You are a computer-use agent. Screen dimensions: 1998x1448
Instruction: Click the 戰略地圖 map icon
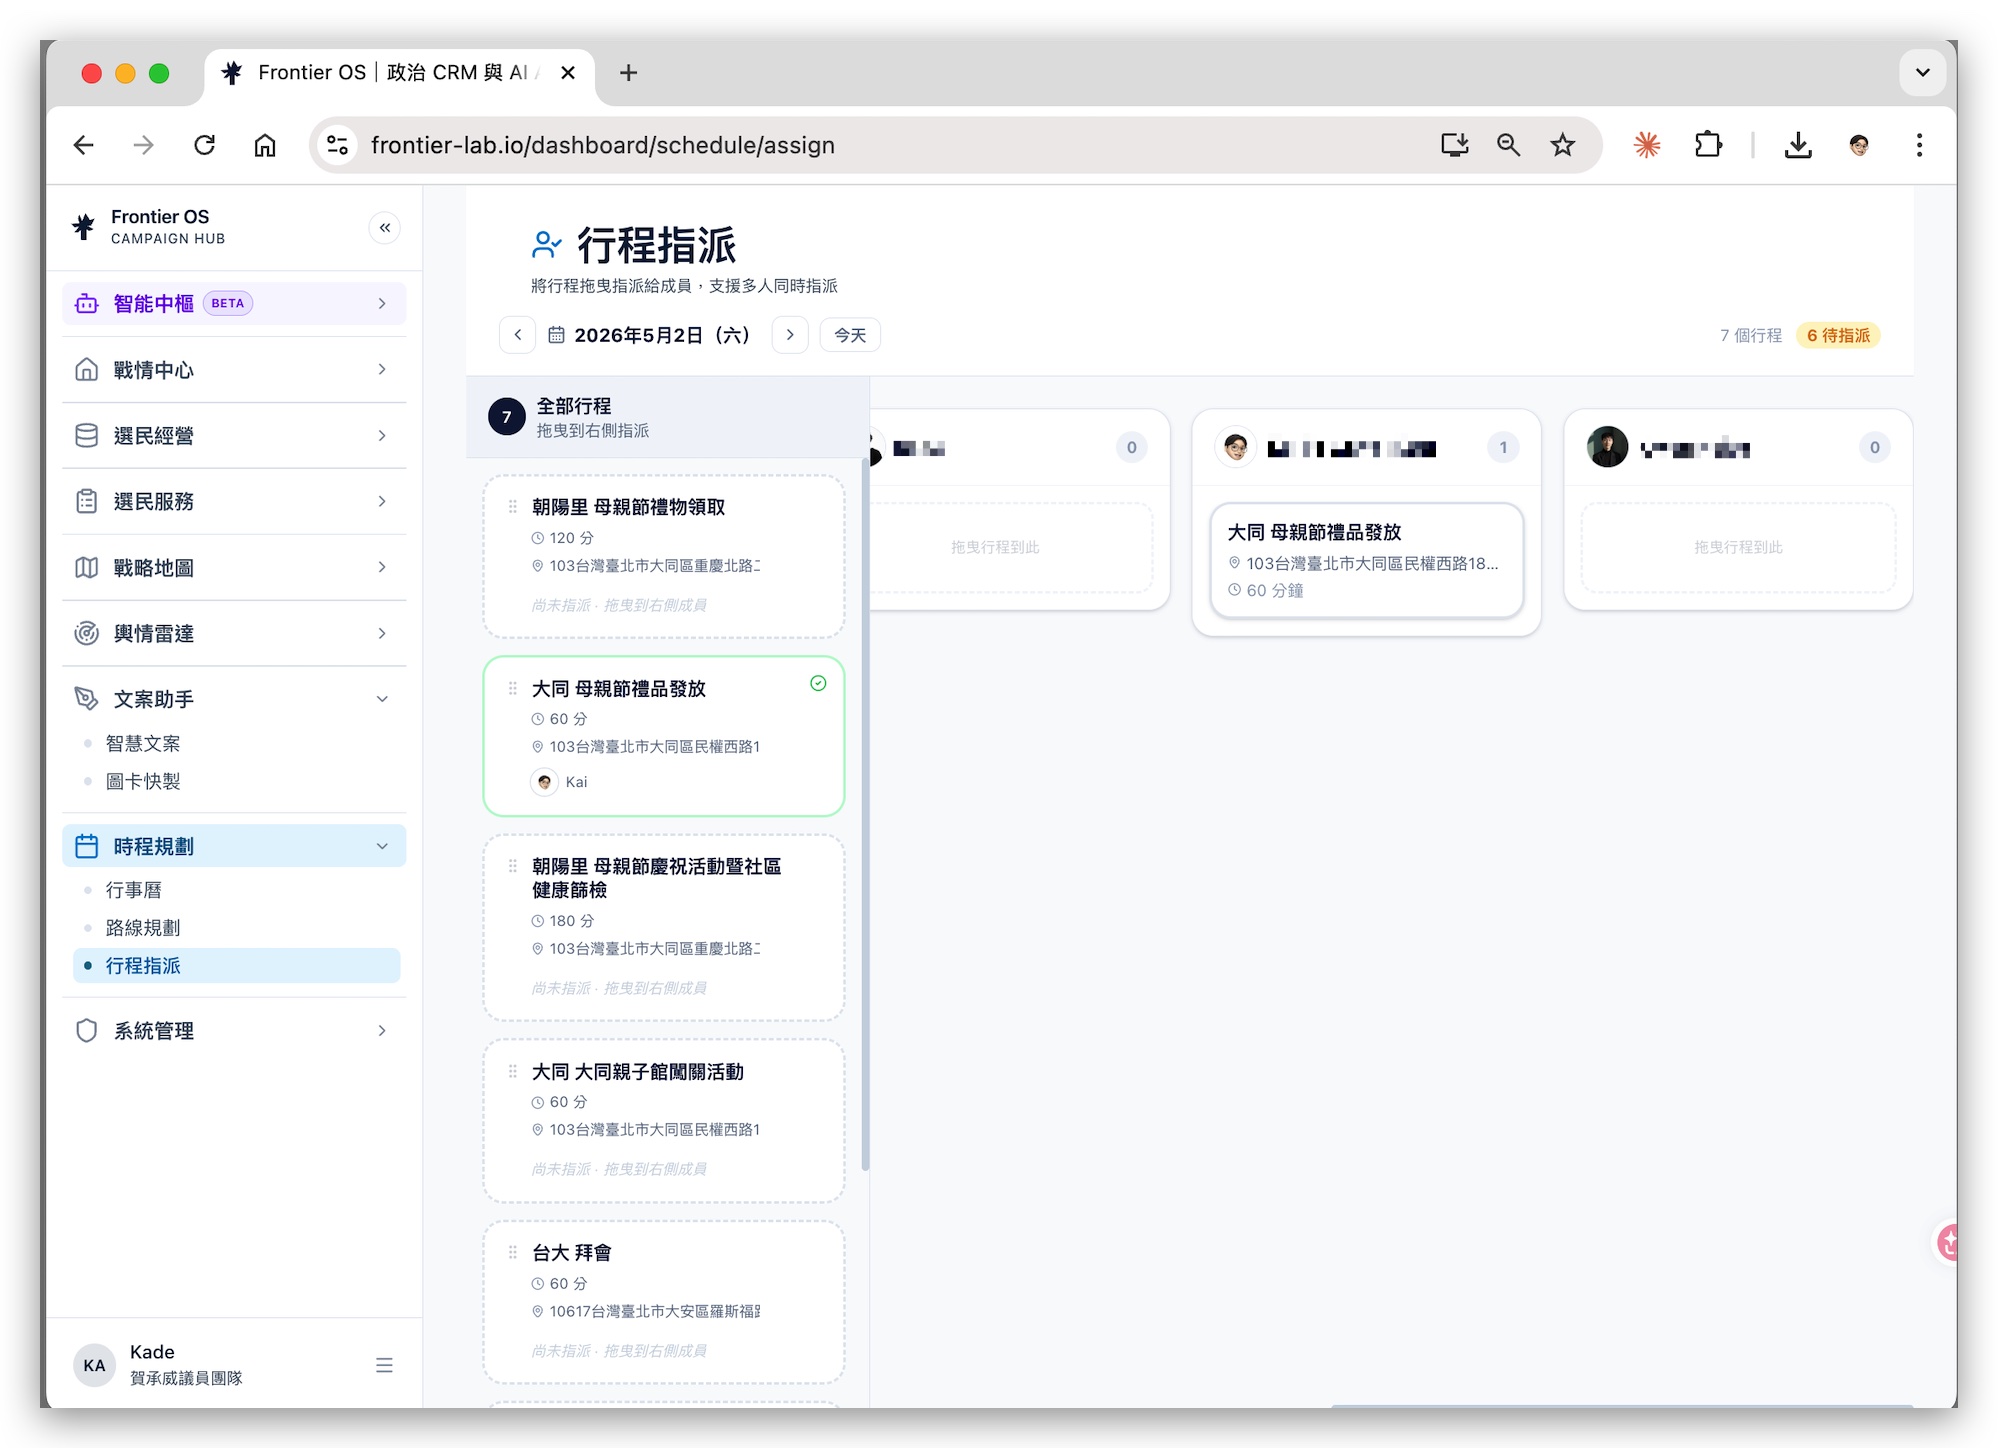(87, 568)
